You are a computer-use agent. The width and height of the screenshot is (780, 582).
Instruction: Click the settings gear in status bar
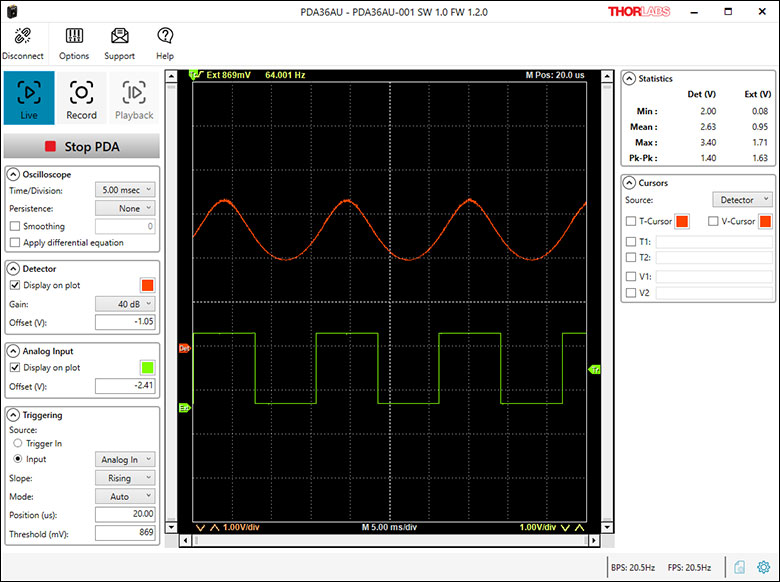(763, 567)
